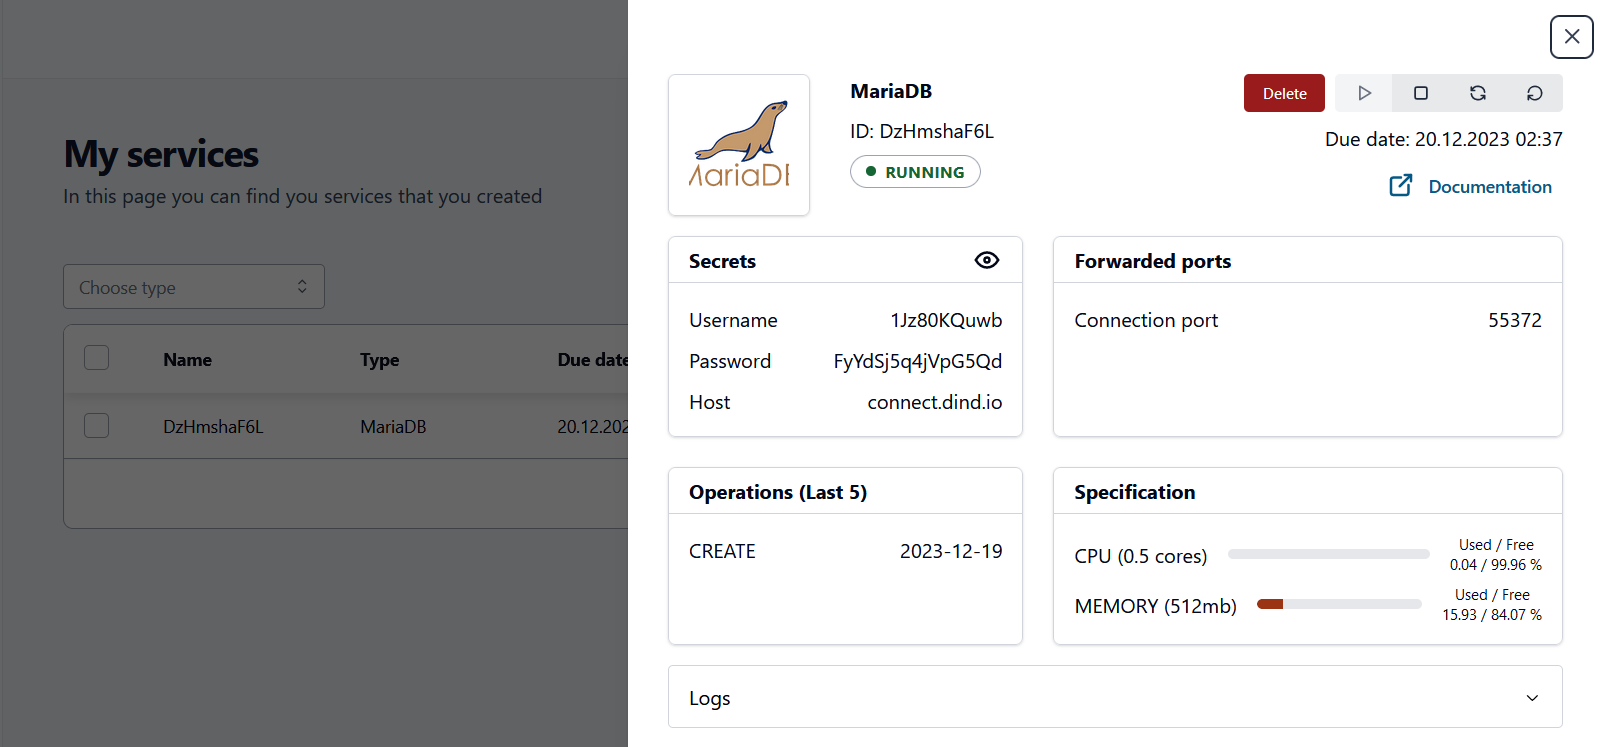Screen dimensions: 1600x747
Task: Click the Due date 20.12.2023 02:37 text
Action: click(1444, 139)
